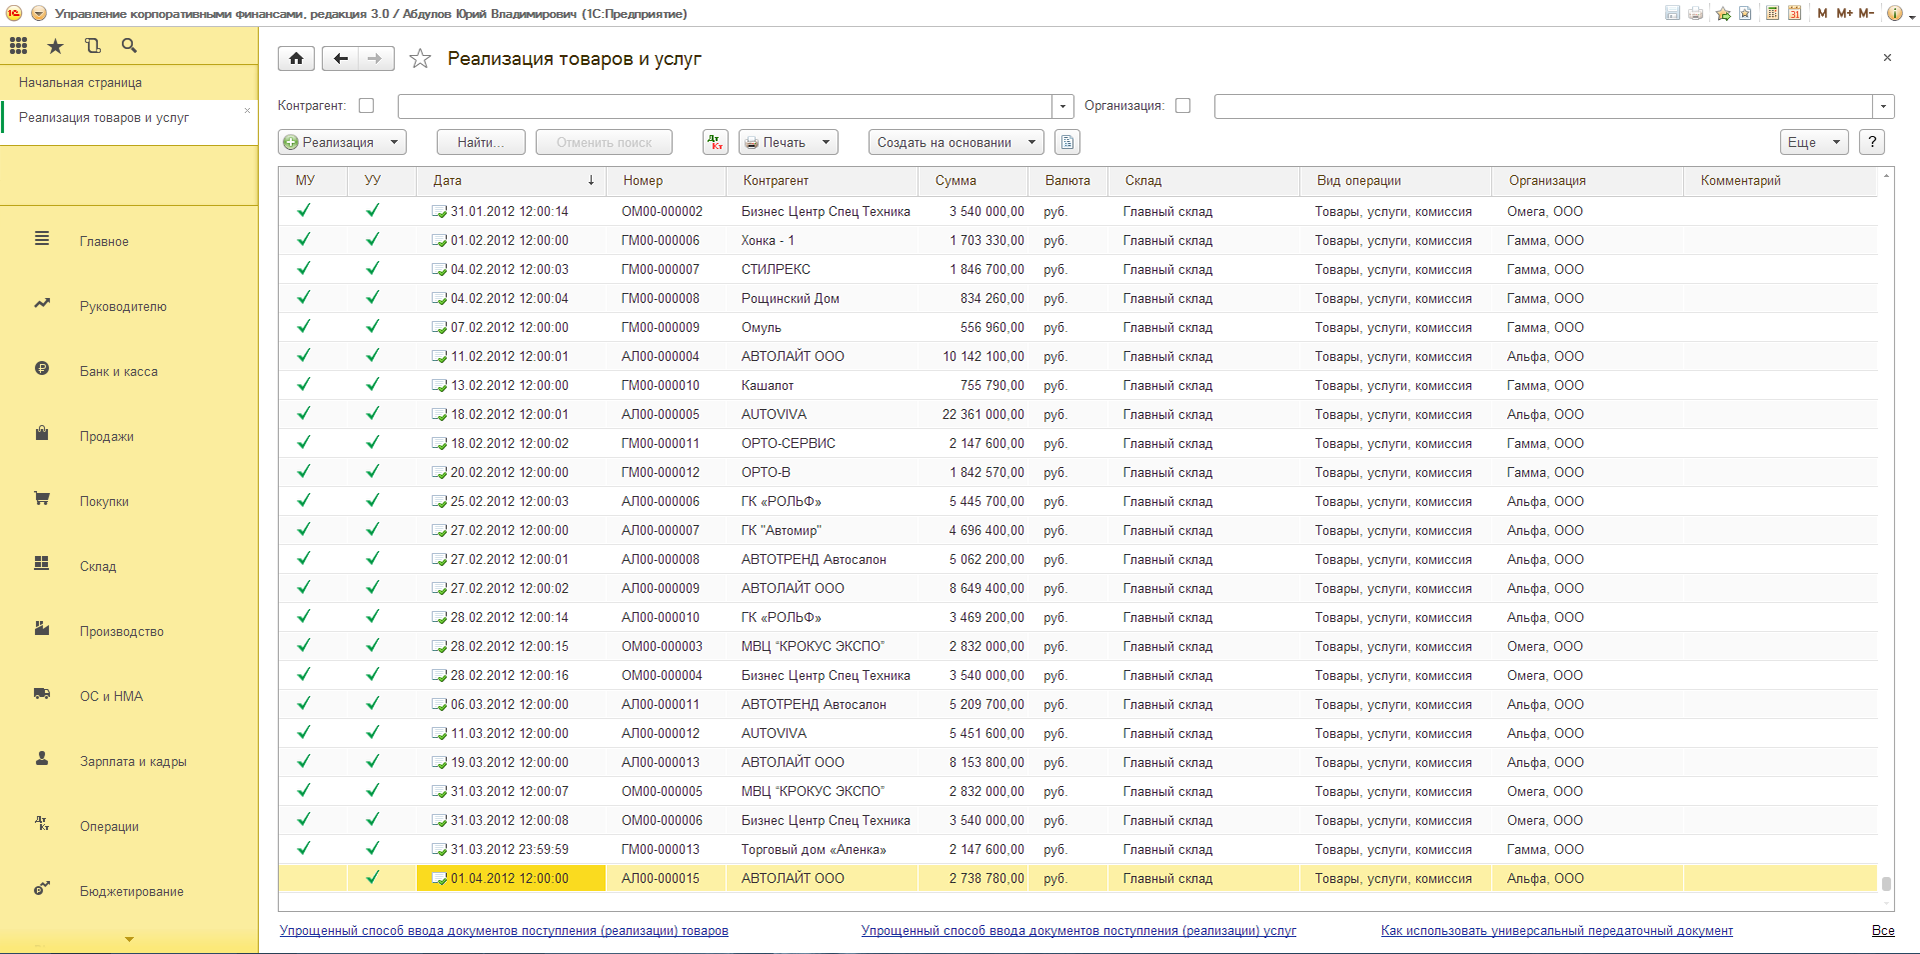Open the sections menu grid icon
The height and width of the screenshot is (954, 1920).
click(18, 46)
